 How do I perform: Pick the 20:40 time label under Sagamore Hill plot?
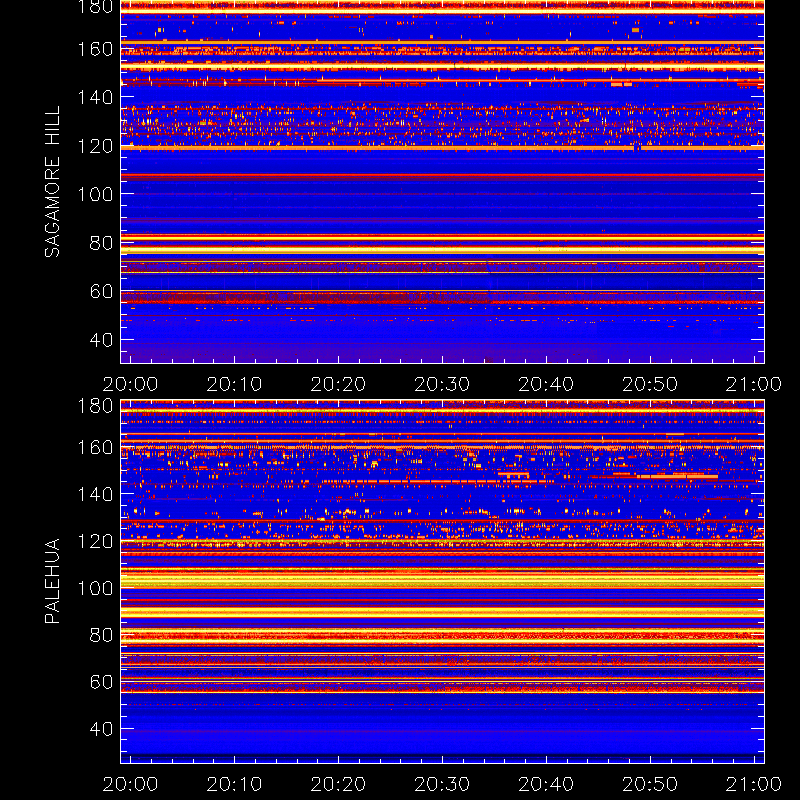[546, 384]
